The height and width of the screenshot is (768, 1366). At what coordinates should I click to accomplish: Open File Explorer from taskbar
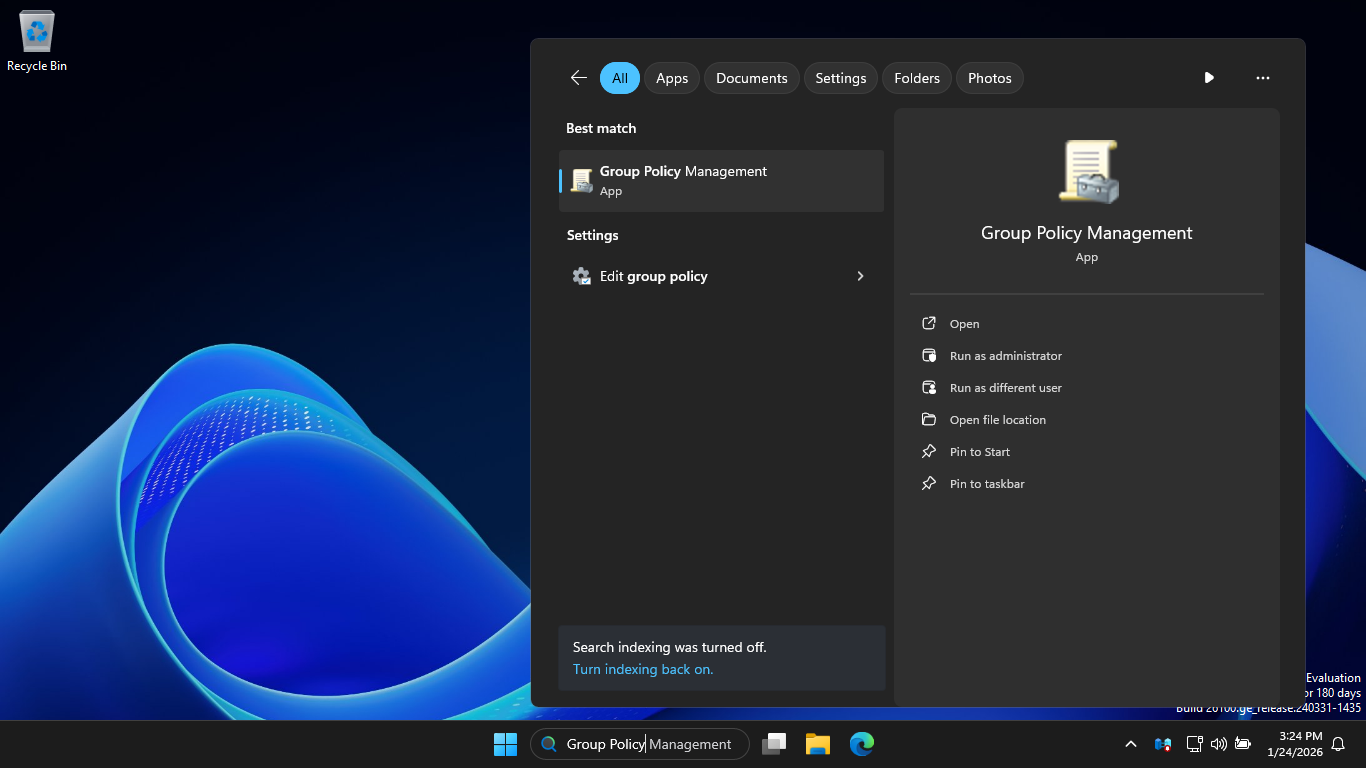(x=818, y=744)
